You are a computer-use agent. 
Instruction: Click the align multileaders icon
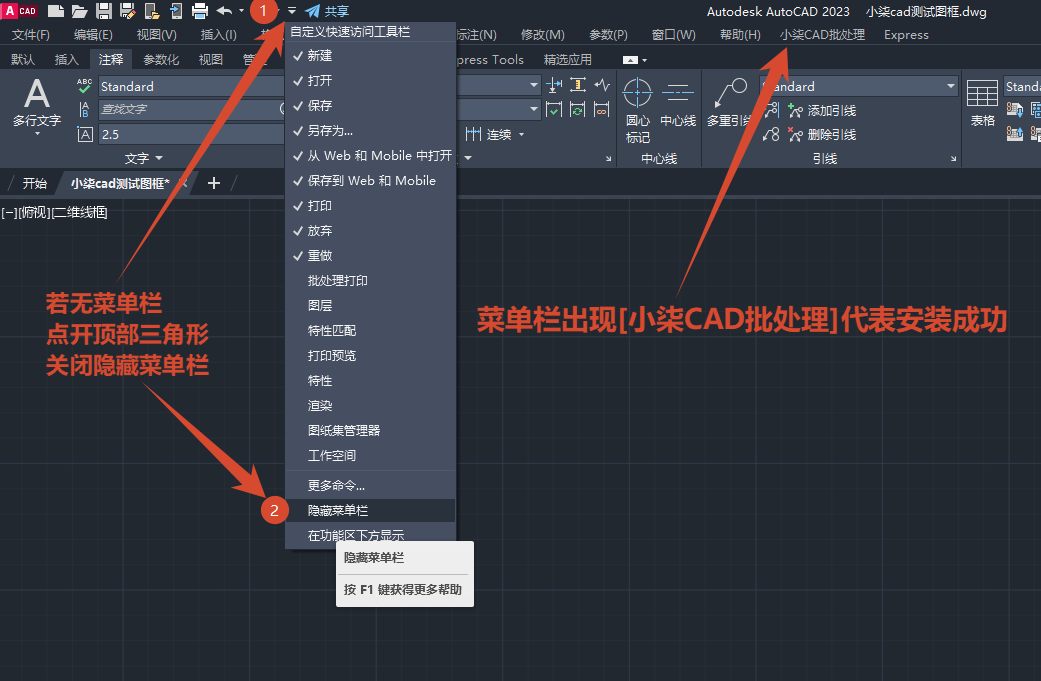771,110
